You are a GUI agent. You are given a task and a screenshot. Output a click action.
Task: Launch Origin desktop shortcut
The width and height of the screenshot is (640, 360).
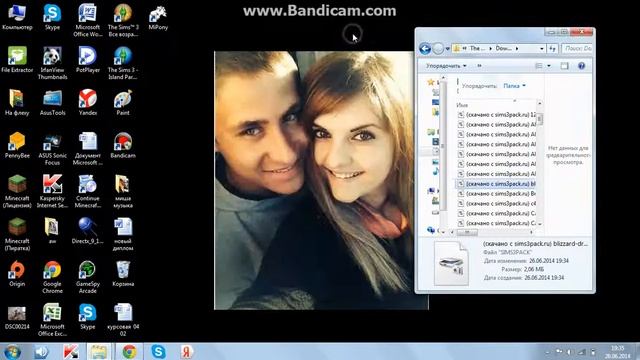[x=17, y=274]
